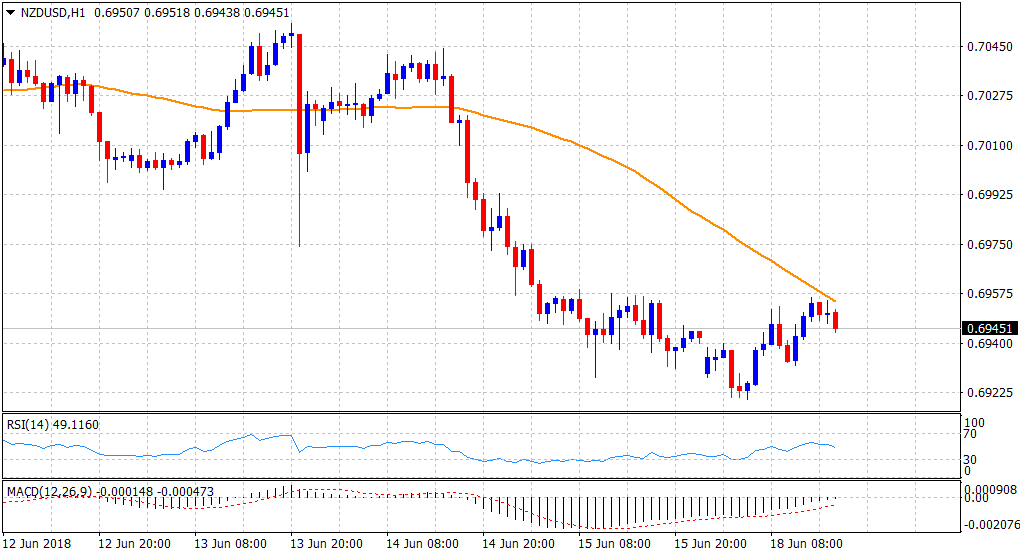
Task: Click the 12 Jun 2018 time label
Action: coord(37,545)
